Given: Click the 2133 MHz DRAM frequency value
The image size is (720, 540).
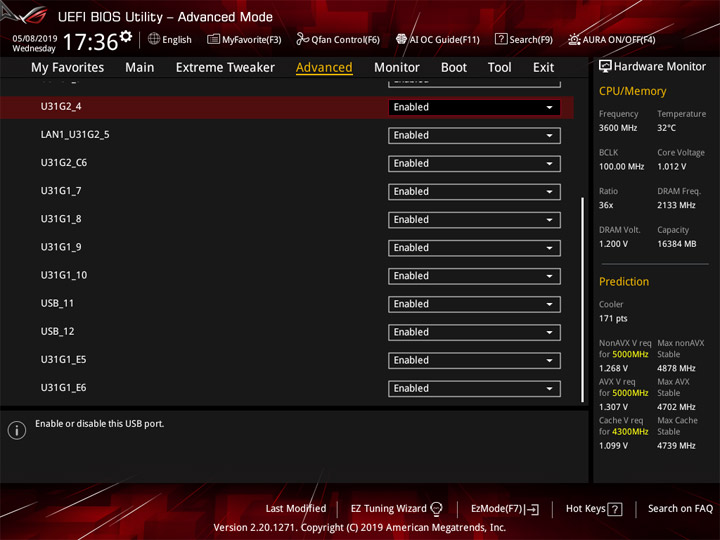Looking at the screenshot, I should (x=676, y=205).
